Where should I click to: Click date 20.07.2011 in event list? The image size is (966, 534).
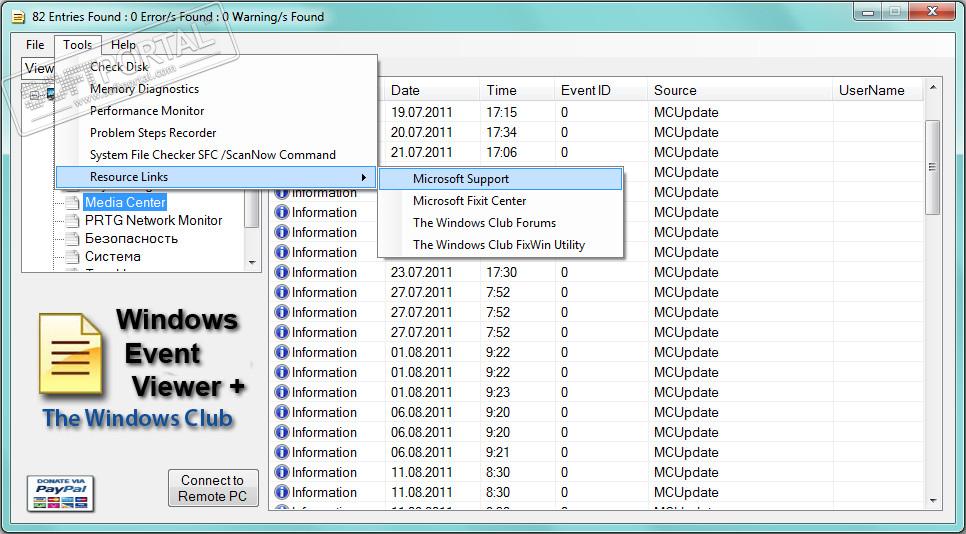click(x=421, y=132)
